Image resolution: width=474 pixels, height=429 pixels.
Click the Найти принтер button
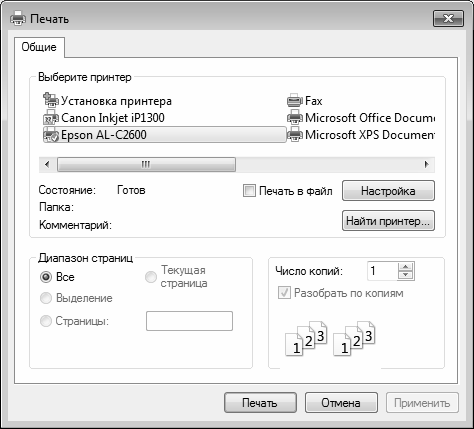[388, 220]
